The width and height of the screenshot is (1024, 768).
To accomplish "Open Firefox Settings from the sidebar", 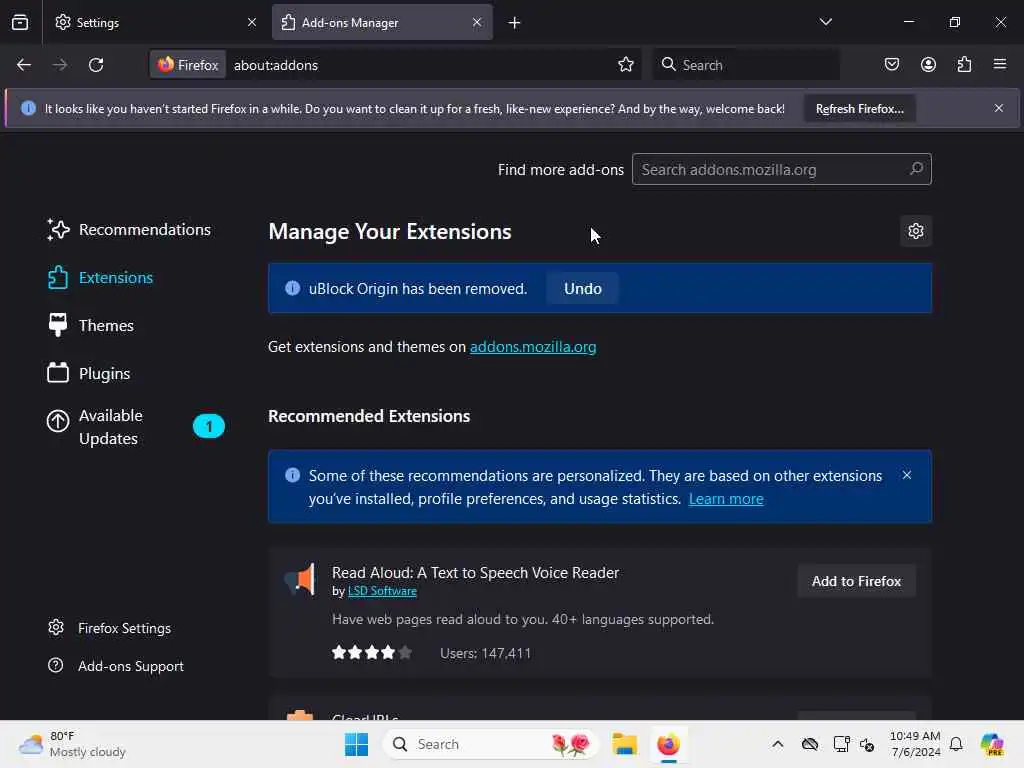I will point(110,628).
